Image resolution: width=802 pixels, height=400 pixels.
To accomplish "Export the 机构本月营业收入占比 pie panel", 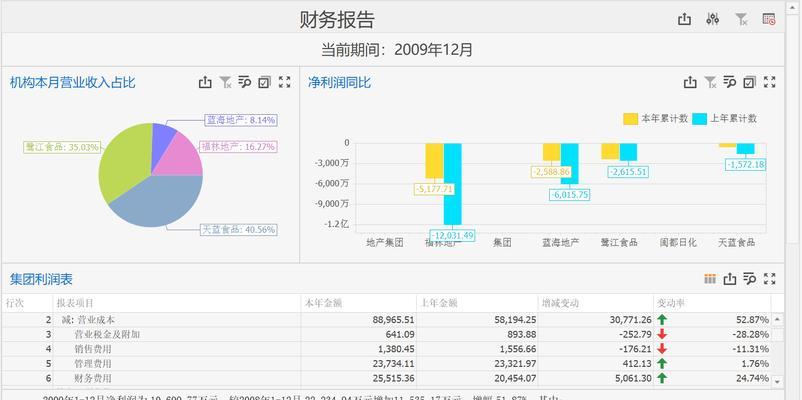I will pos(205,82).
